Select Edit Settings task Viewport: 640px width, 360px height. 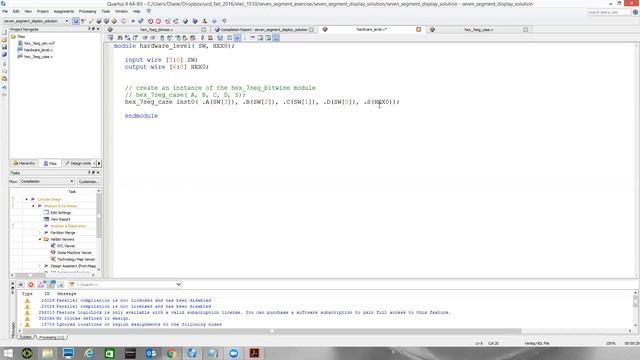(x=57, y=213)
